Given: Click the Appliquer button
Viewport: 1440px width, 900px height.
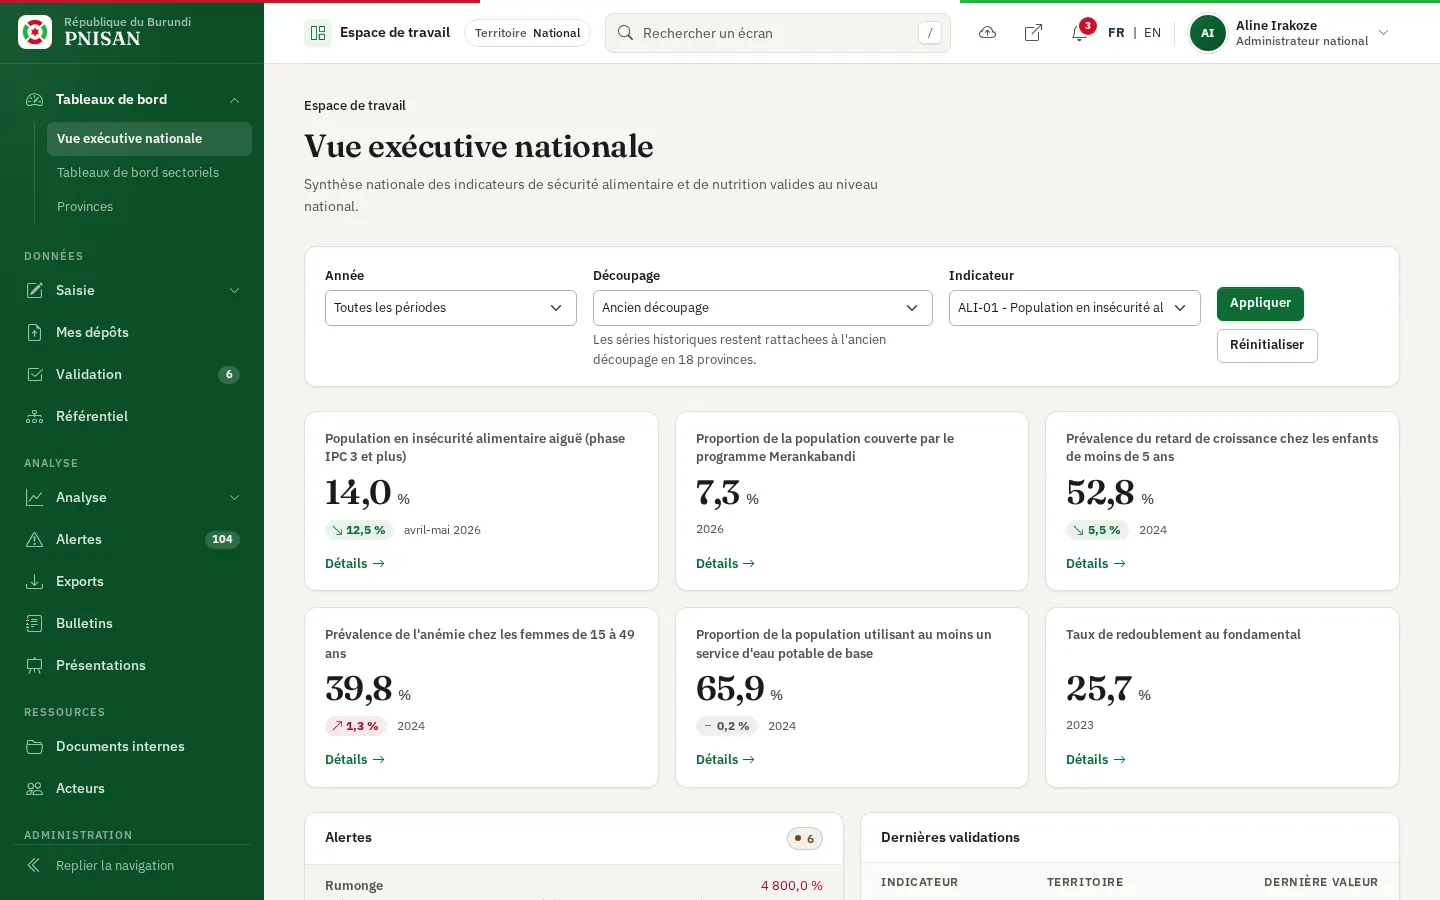Looking at the screenshot, I should point(1260,303).
